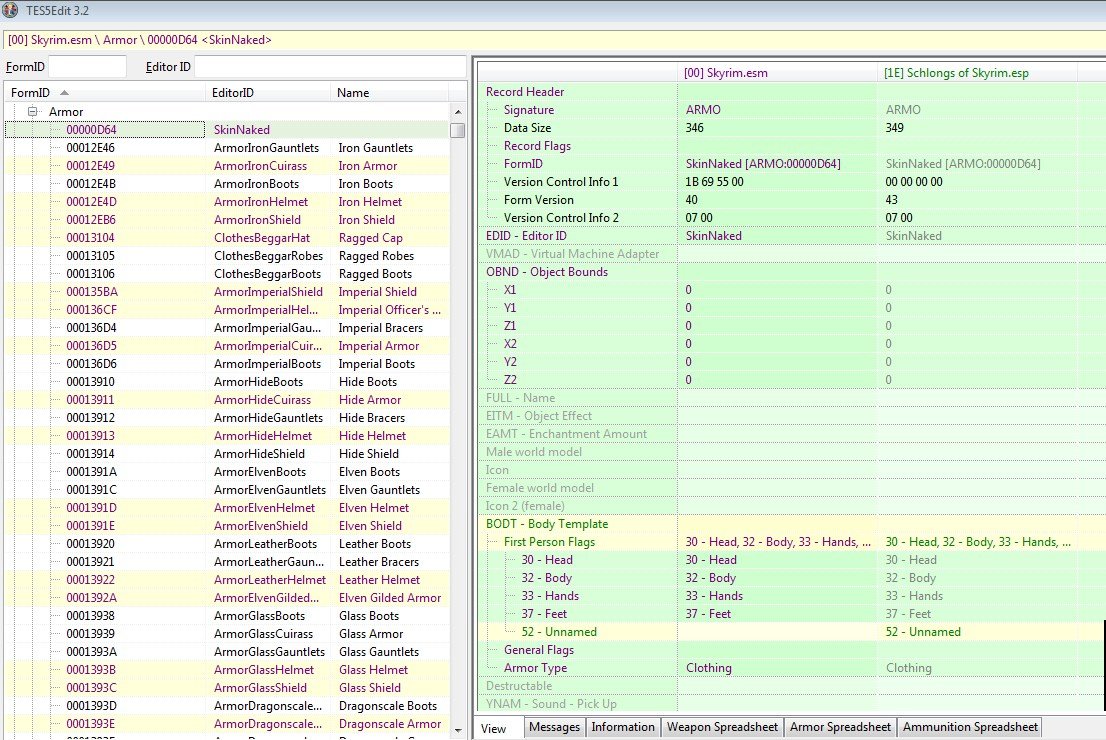Select record 00012E4D ArmorIronHelmet
1106x740 pixels.
click(227, 202)
